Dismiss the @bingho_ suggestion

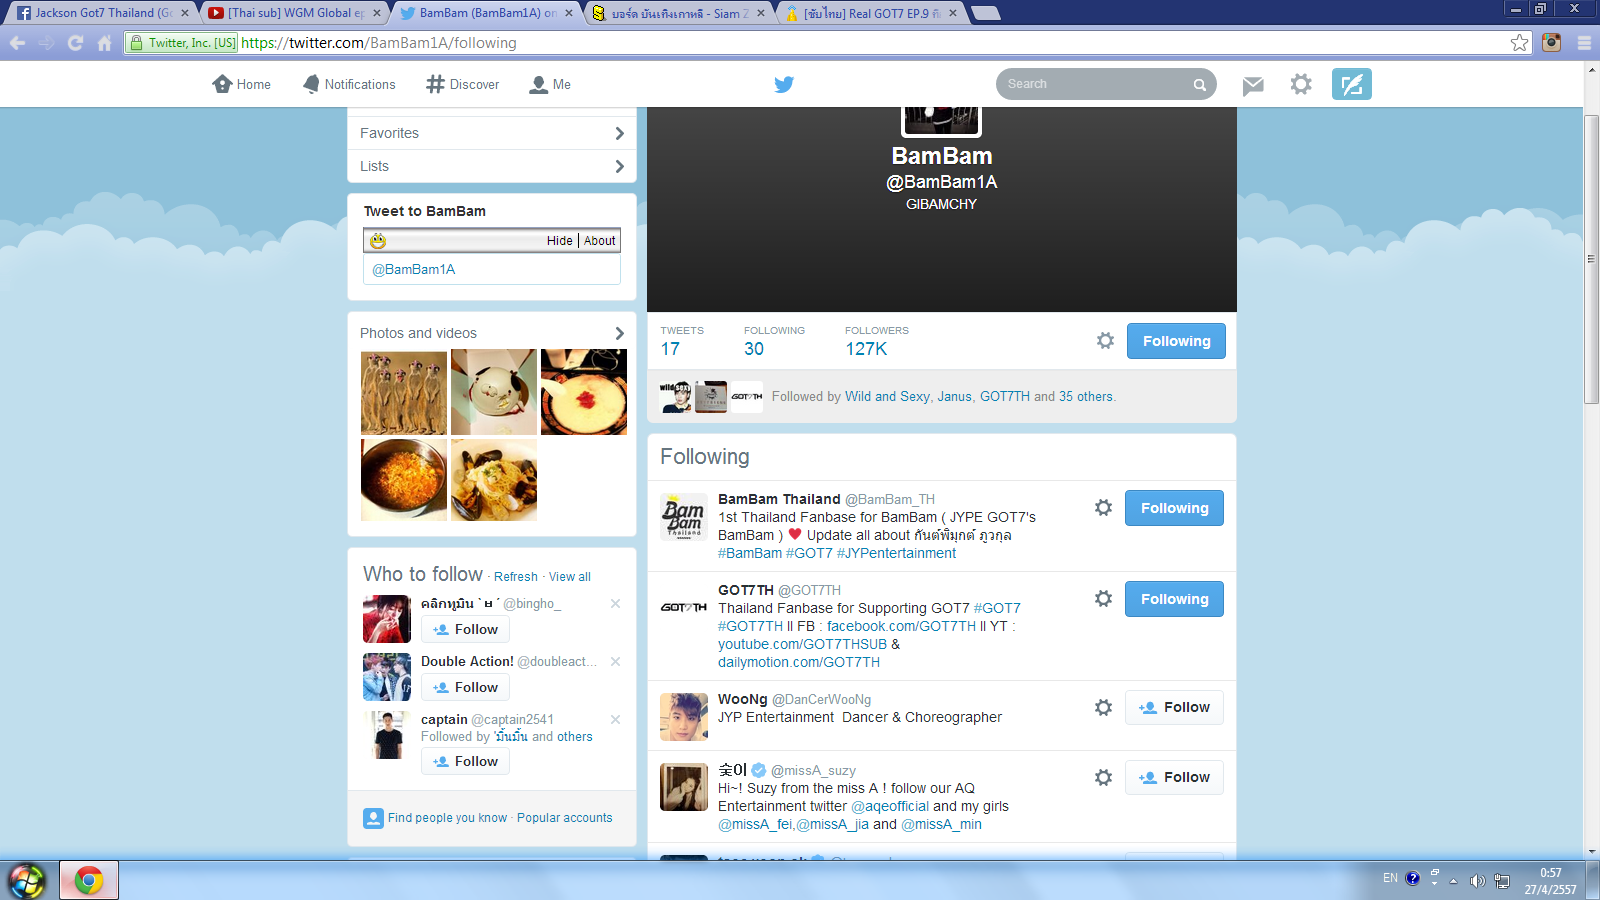coord(615,603)
